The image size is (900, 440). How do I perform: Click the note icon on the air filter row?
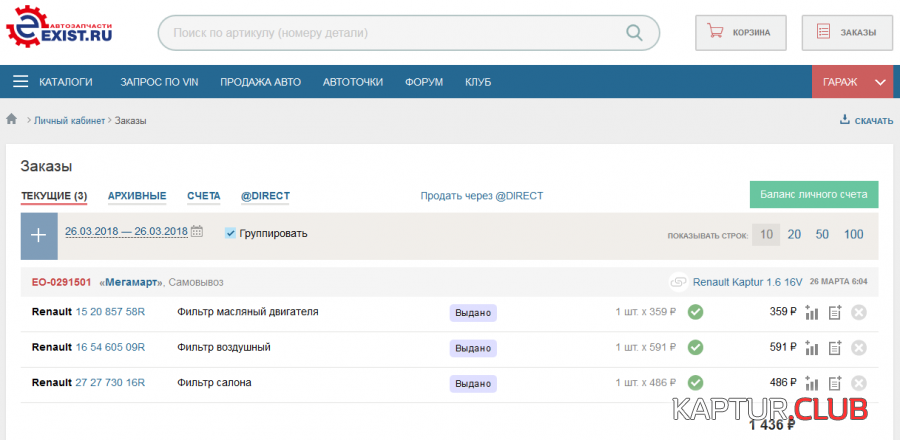pos(834,348)
